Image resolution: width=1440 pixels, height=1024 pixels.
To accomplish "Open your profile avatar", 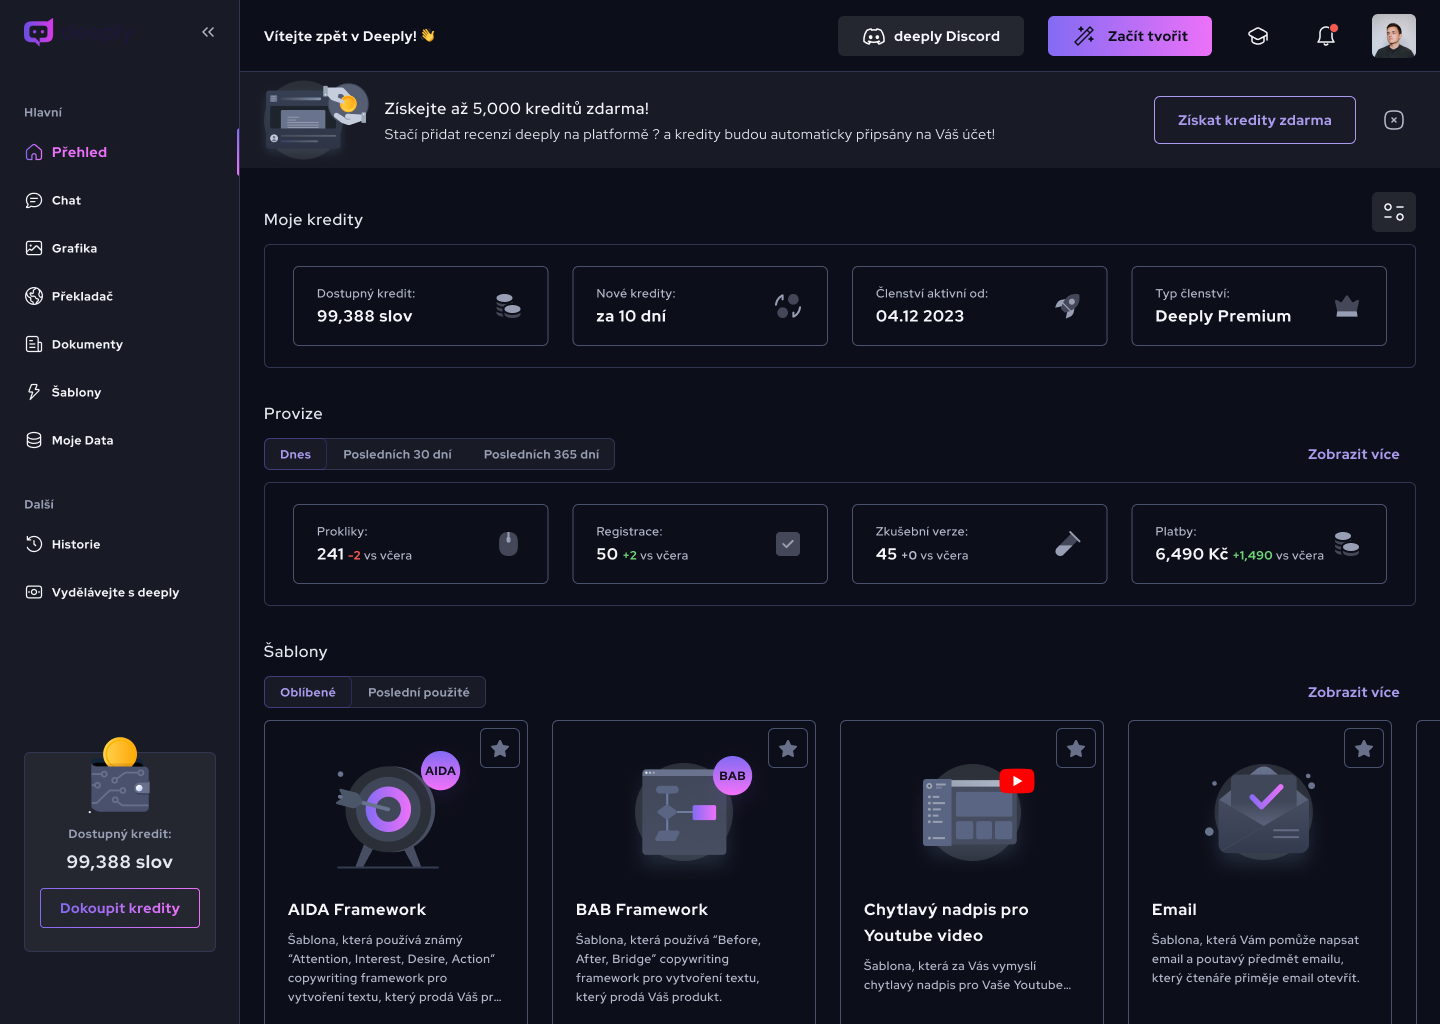I will tap(1393, 35).
